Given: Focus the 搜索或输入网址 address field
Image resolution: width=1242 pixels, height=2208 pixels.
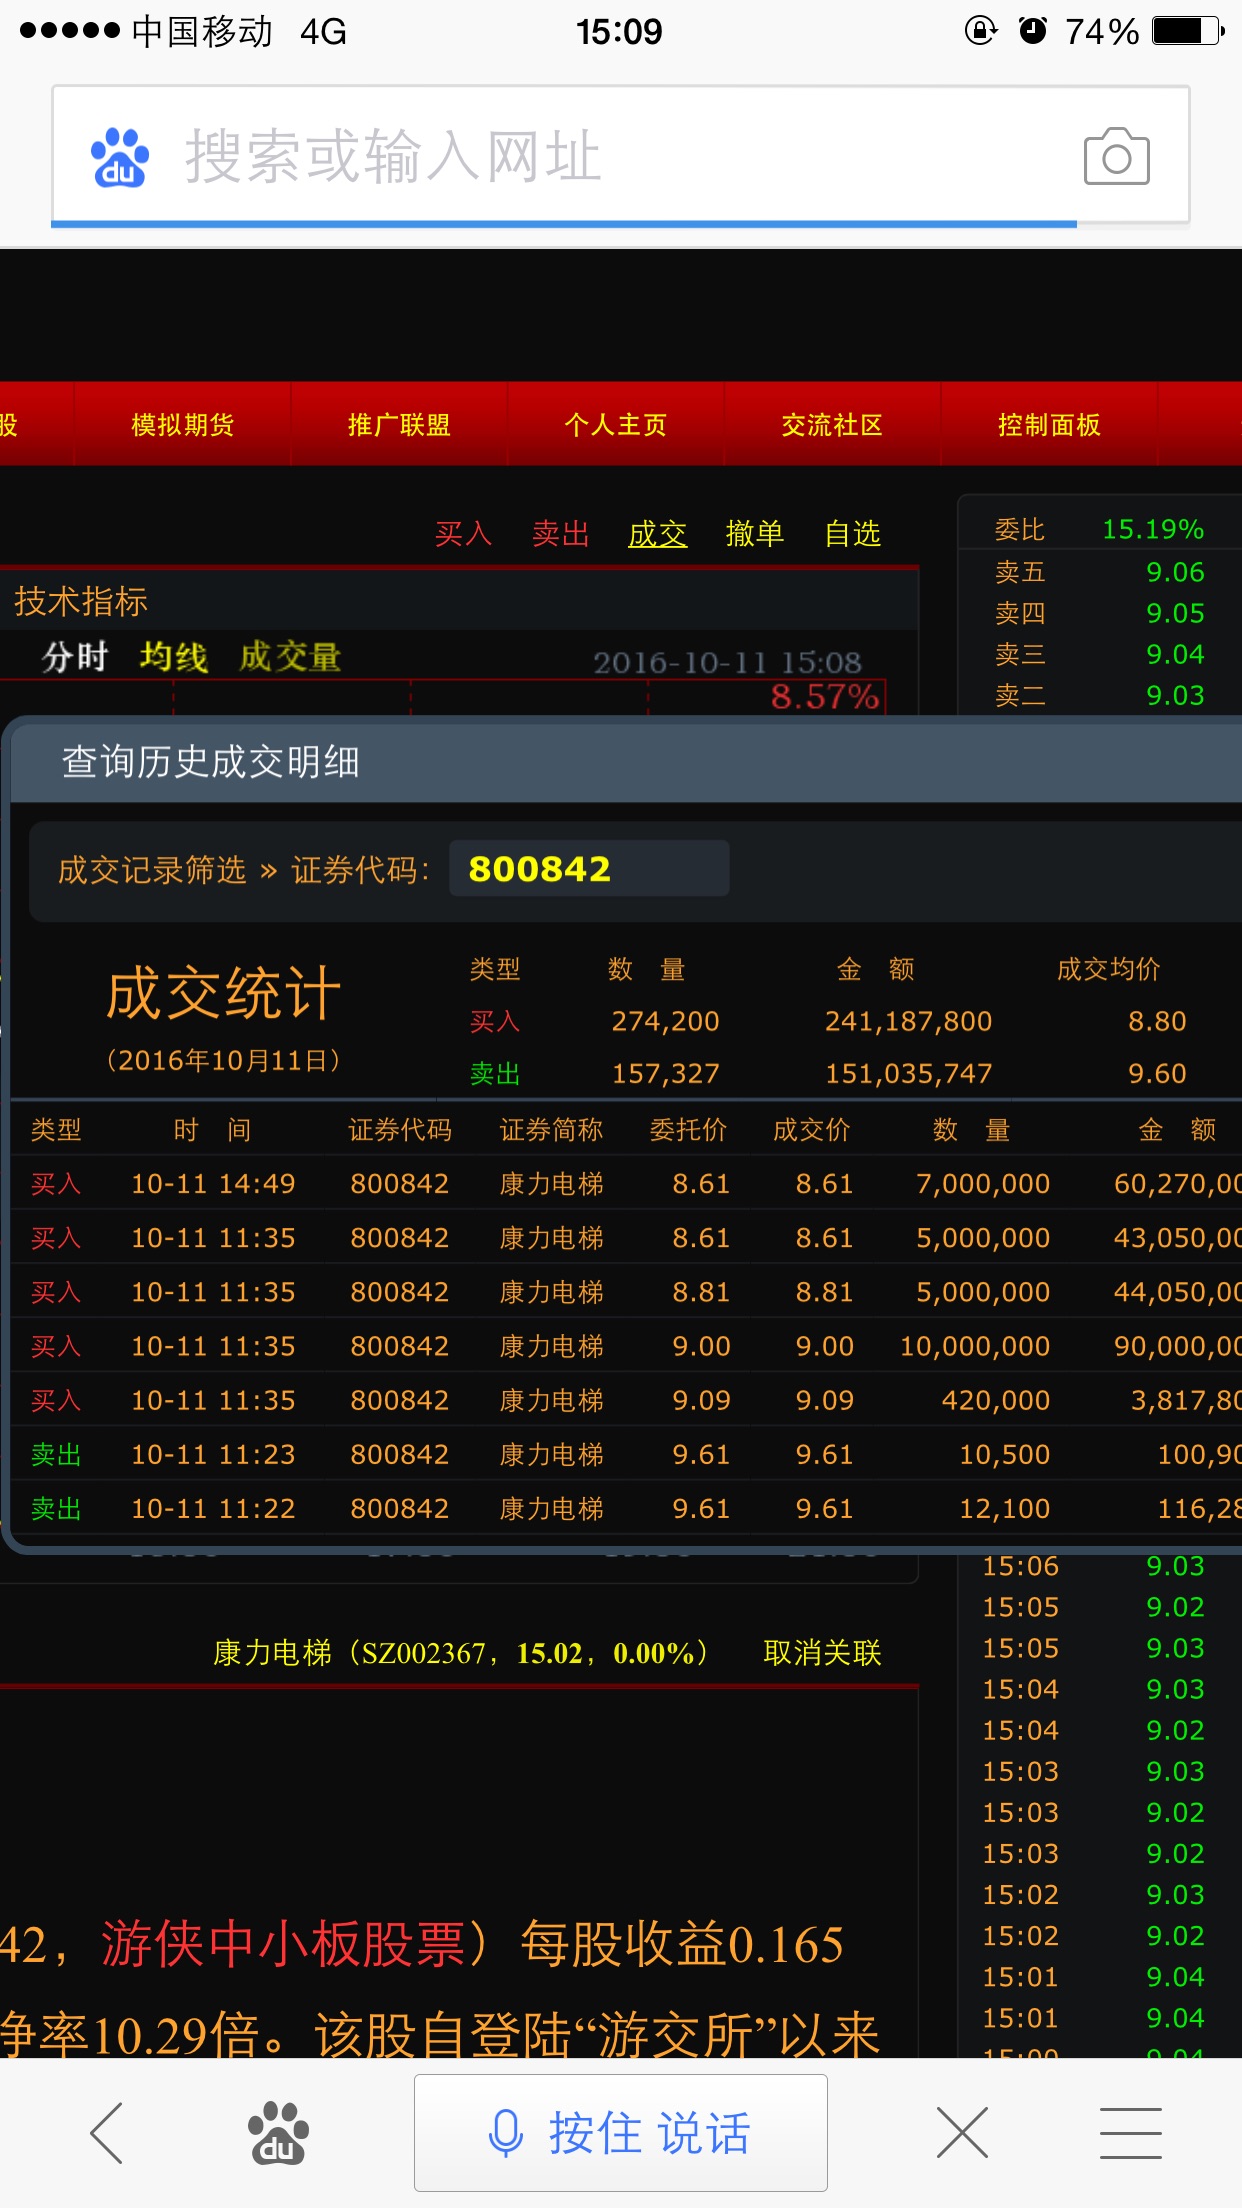Looking at the screenshot, I should pyautogui.click(x=600, y=157).
